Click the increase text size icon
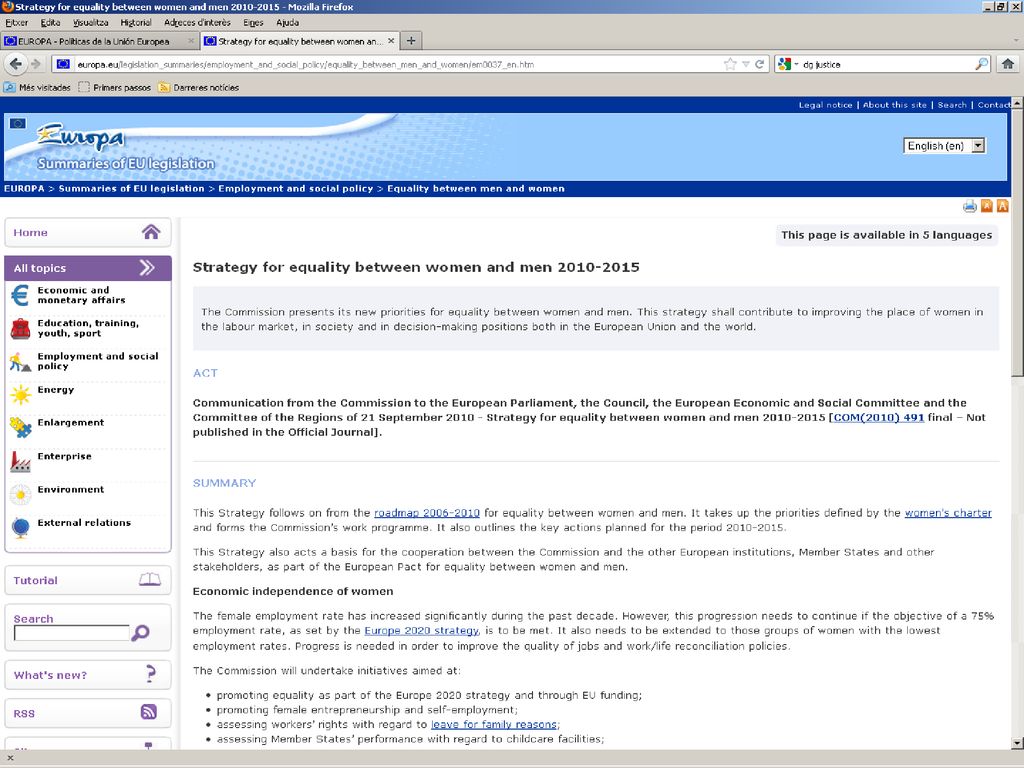Screen dimensions: 1024x768 1002,206
